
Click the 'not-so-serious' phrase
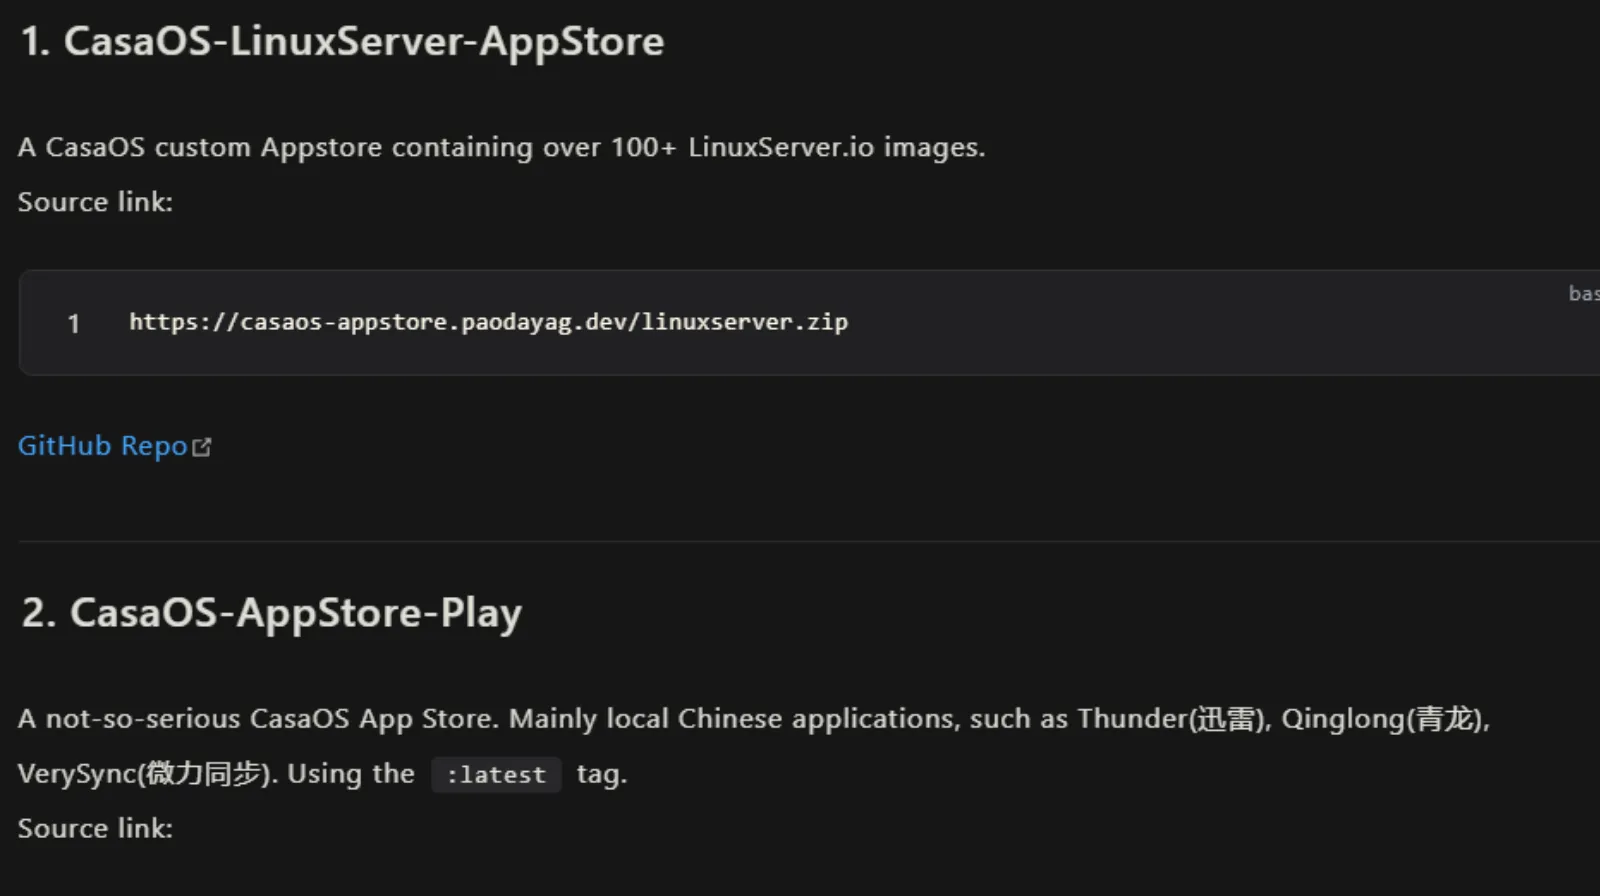click(143, 719)
